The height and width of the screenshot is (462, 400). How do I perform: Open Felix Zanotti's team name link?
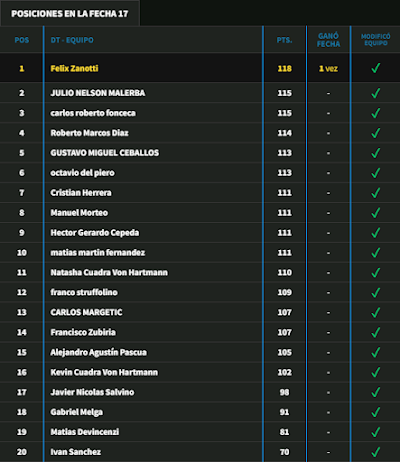(74, 68)
